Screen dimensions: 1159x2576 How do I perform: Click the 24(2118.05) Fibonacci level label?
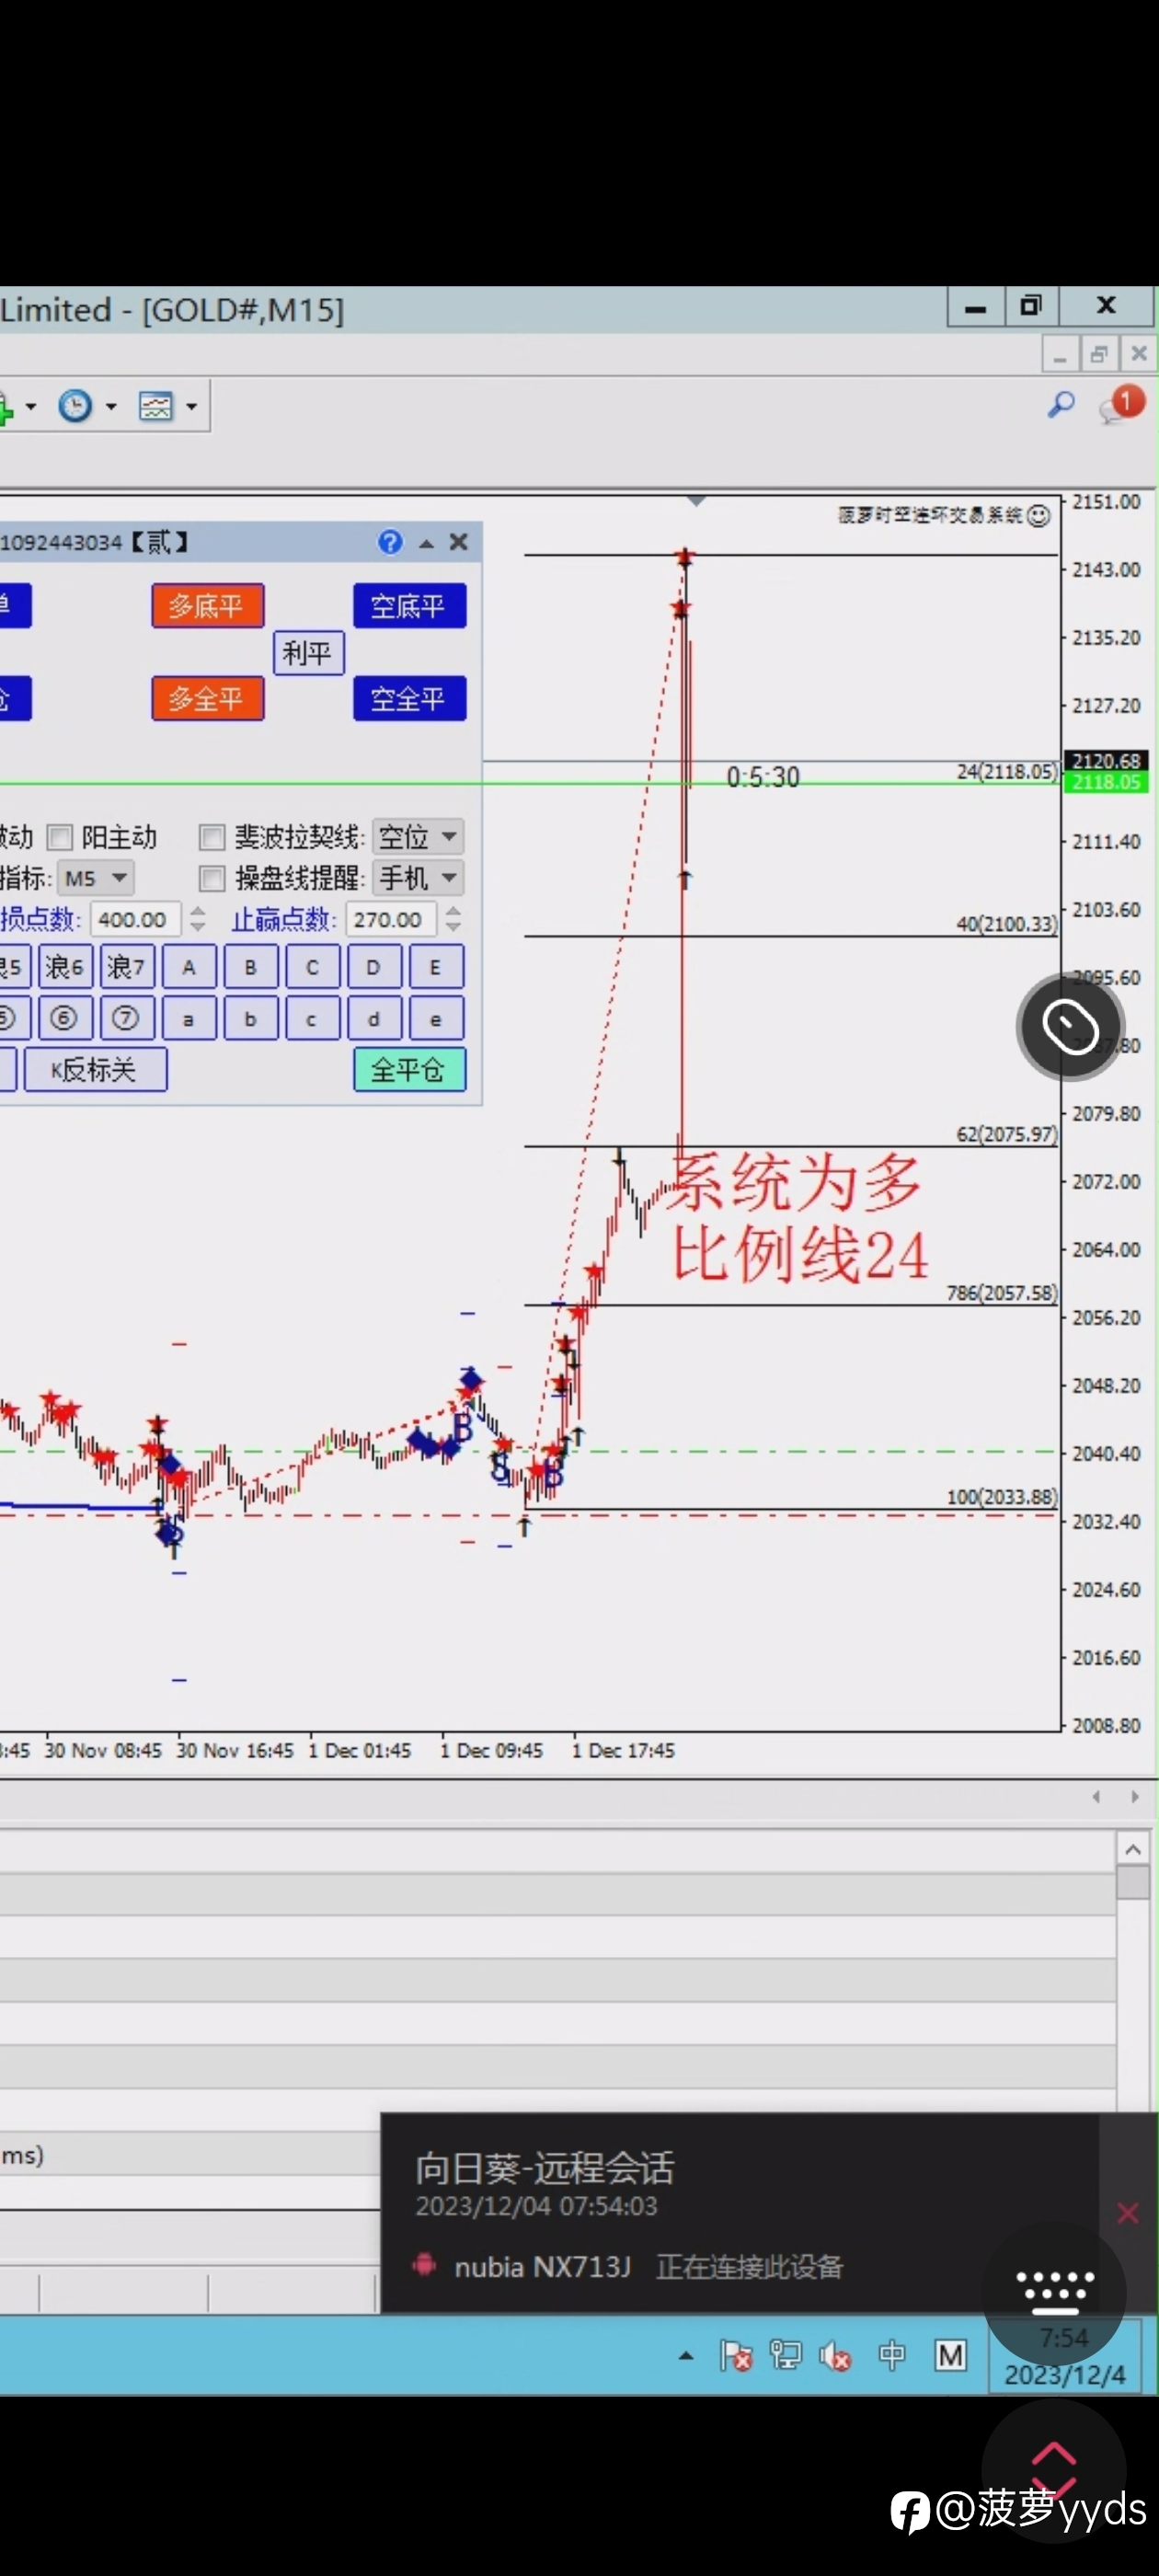(x=1006, y=772)
